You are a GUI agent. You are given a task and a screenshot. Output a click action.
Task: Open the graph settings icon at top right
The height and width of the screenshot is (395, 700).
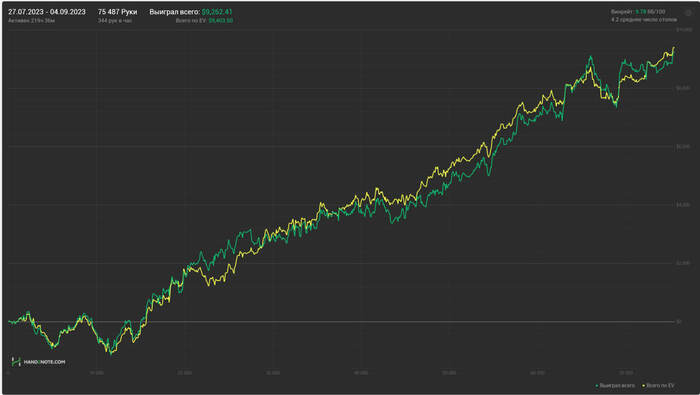pyautogui.click(x=688, y=13)
